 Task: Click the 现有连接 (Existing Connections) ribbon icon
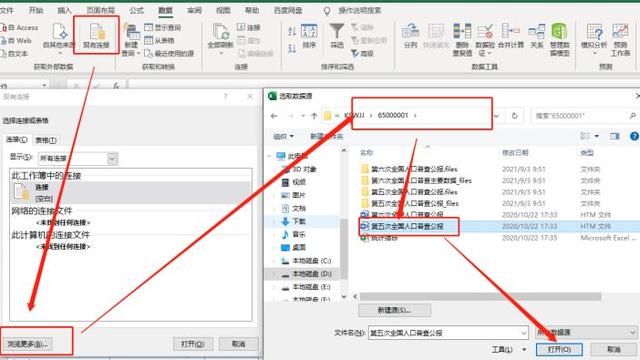point(97,36)
